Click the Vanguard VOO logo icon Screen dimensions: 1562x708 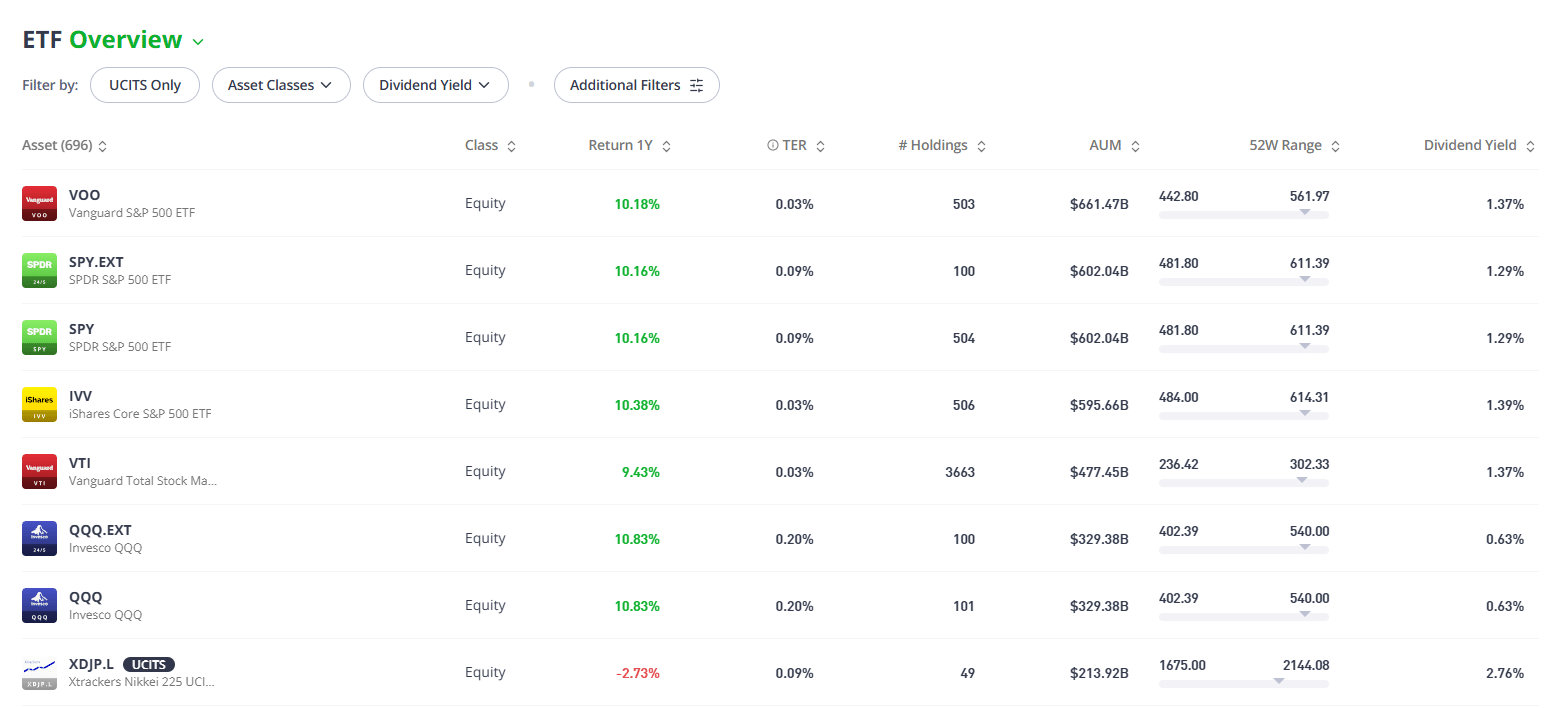(39, 203)
